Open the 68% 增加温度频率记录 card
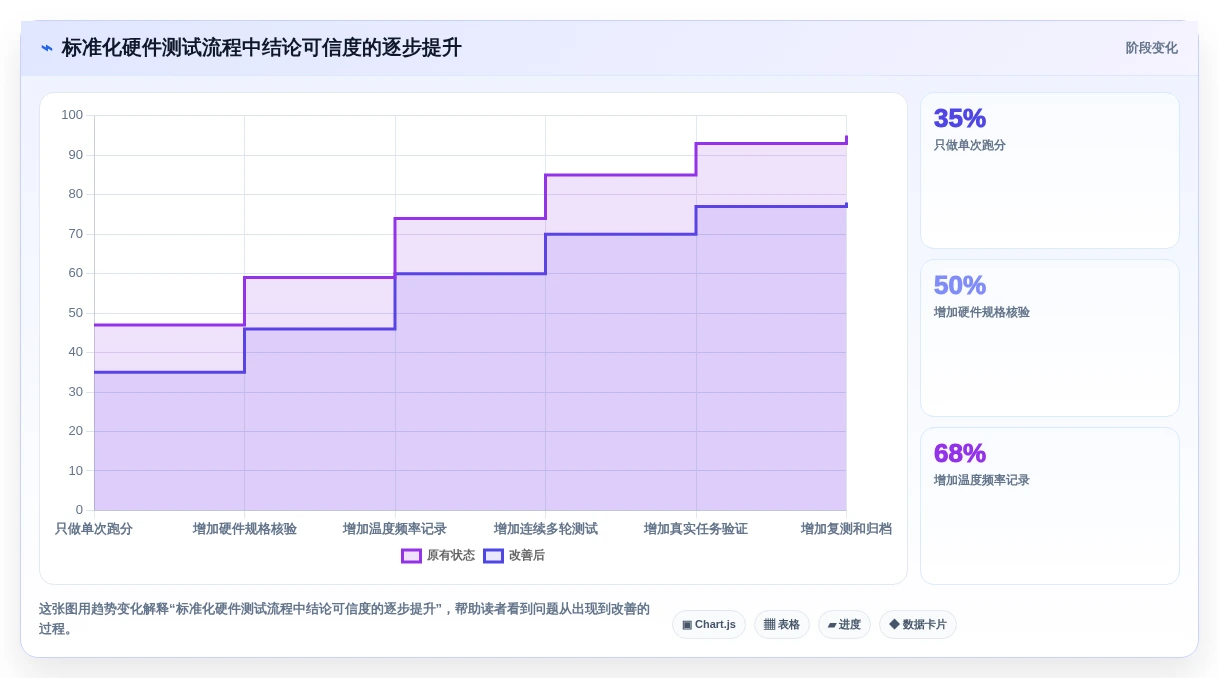This screenshot has height=678, width=1219. click(x=1050, y=506)
